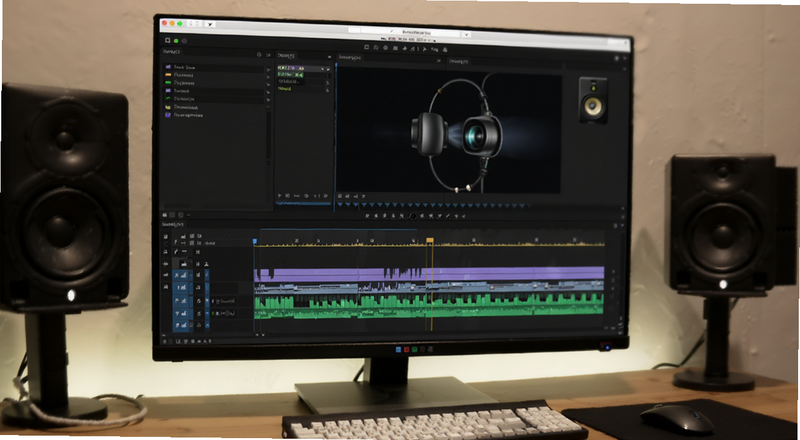Click step button right after second-panel play button
The height and width of the screenshot is (440, 800).
point(288,195)
